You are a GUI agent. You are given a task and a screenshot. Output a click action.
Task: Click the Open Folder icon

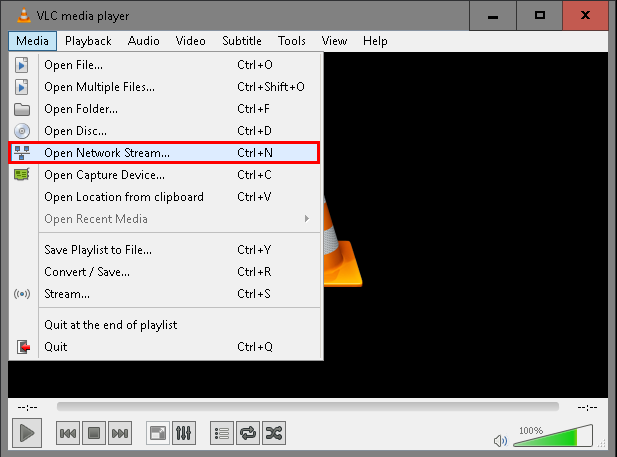22,109
